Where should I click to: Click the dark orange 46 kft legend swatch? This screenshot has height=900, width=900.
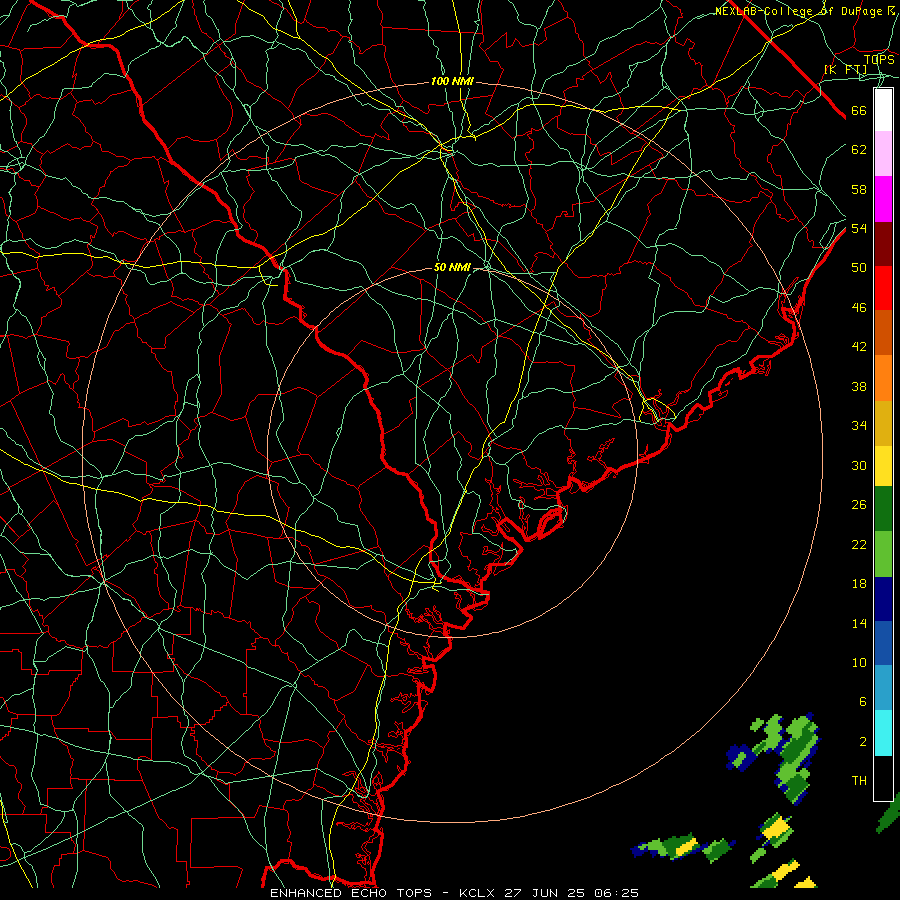coord(883,333)
